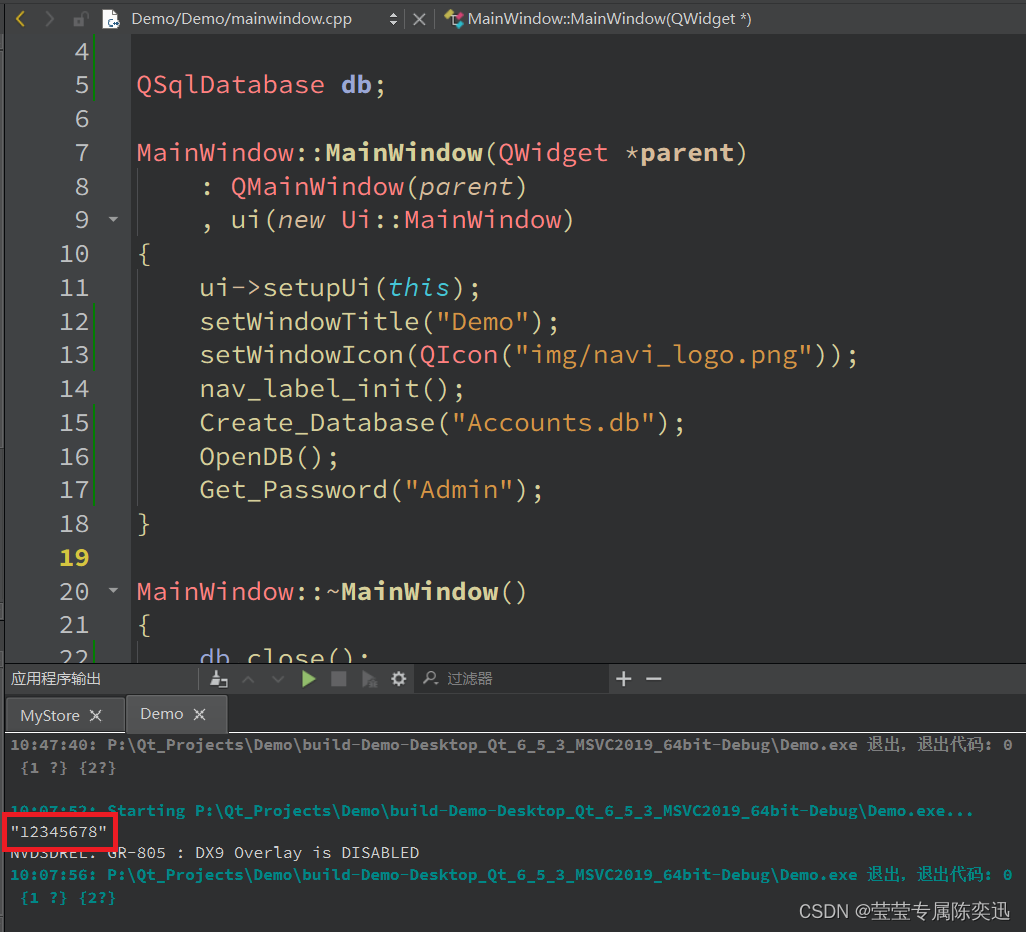Open output pane settings gear
The width and height of the screenshot is (1026, 932).
[398, 679]
